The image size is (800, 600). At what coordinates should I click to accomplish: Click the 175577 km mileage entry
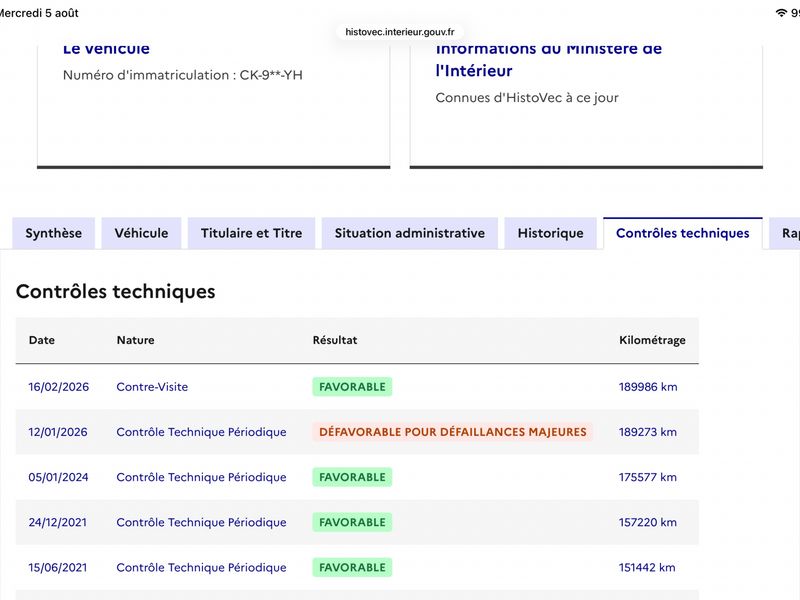pyautogui.click(x=647, y=477)
